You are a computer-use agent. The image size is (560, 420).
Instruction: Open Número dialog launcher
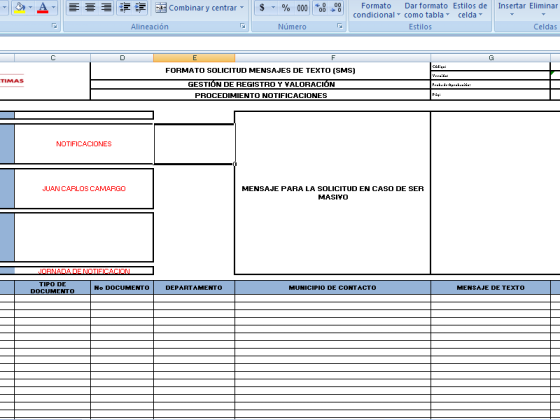340,26
